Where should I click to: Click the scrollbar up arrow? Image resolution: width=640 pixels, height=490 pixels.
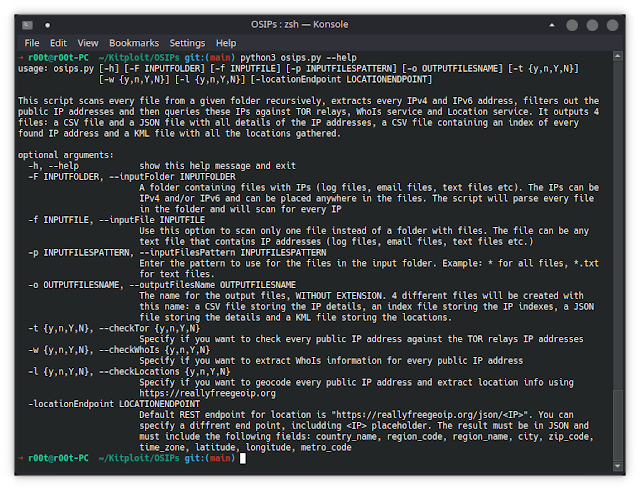[618, 56]
